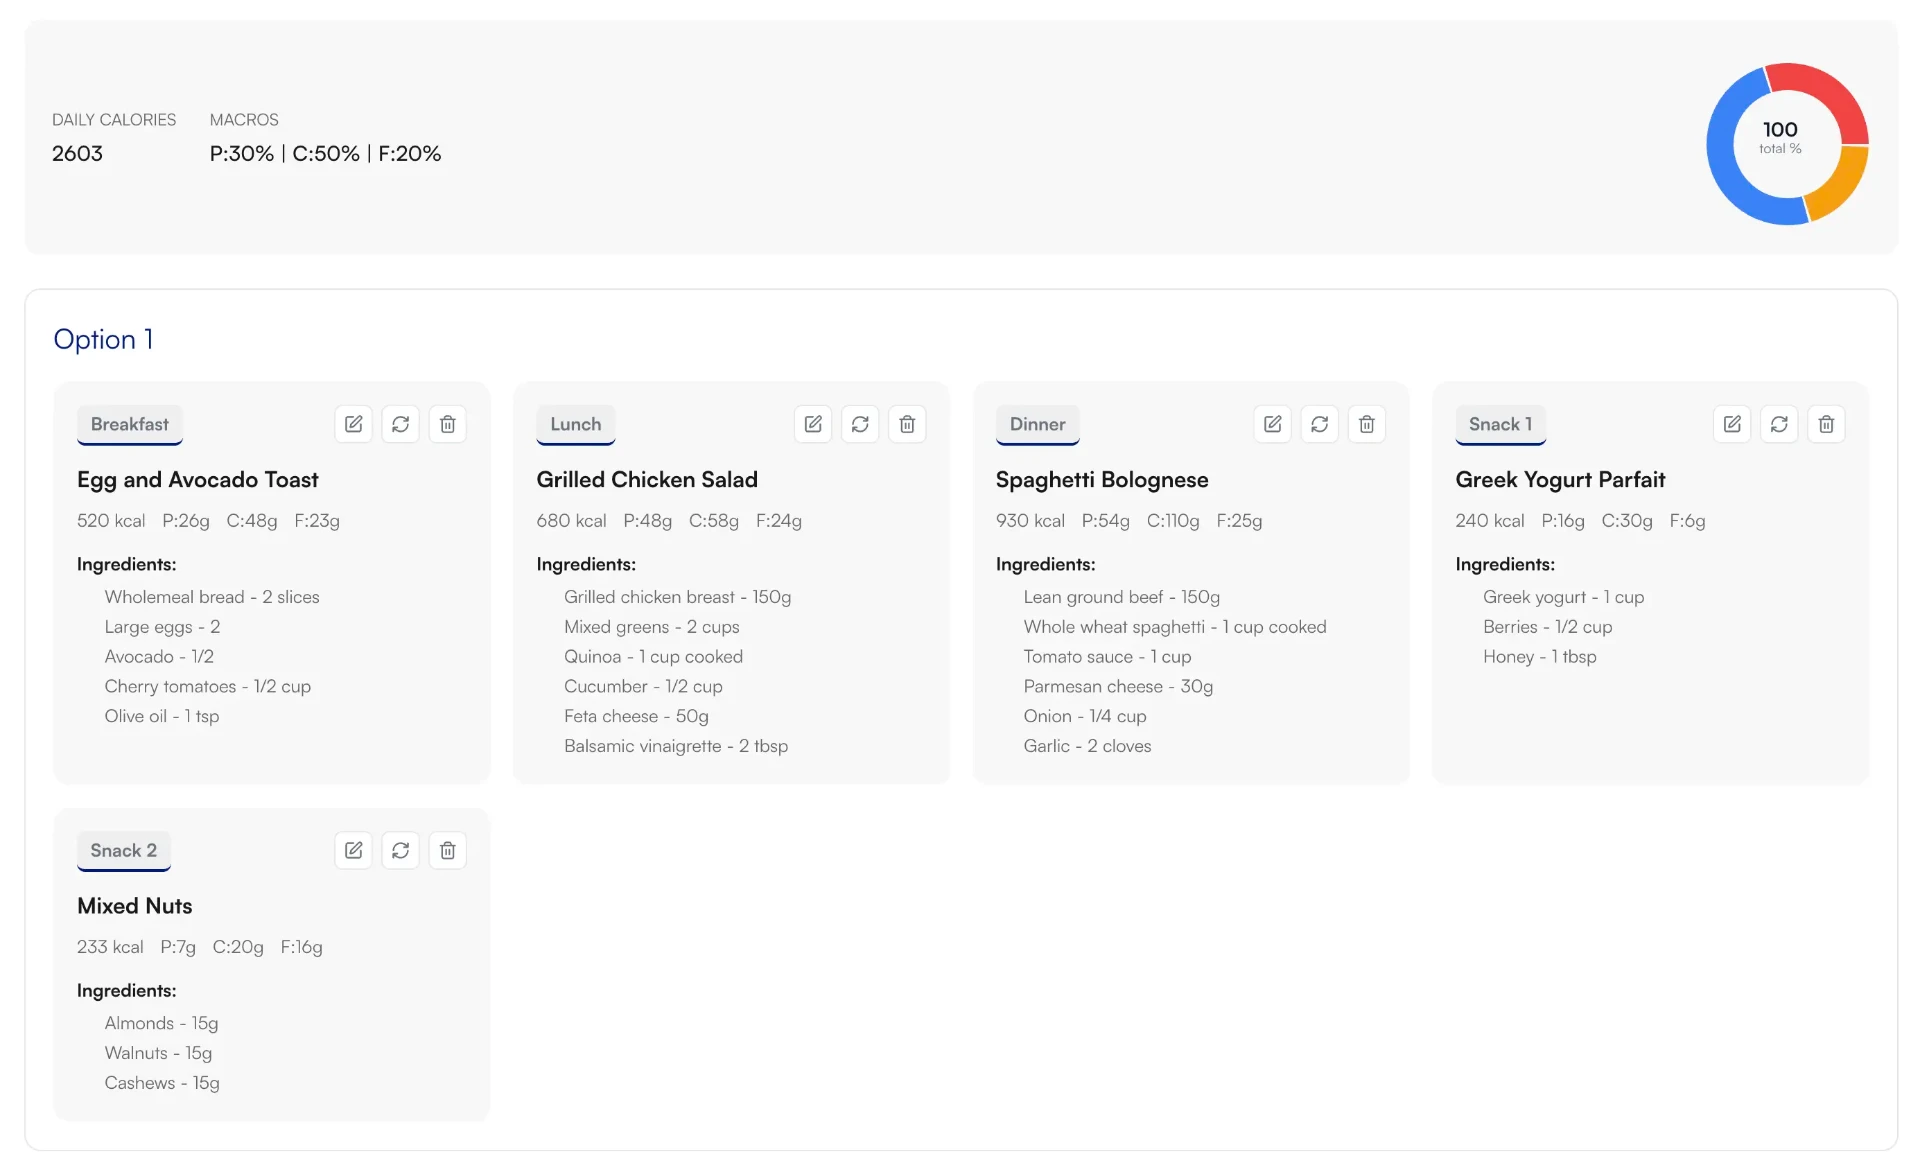Open the Lunch edit pencil icon

click(x=812, y=424)
